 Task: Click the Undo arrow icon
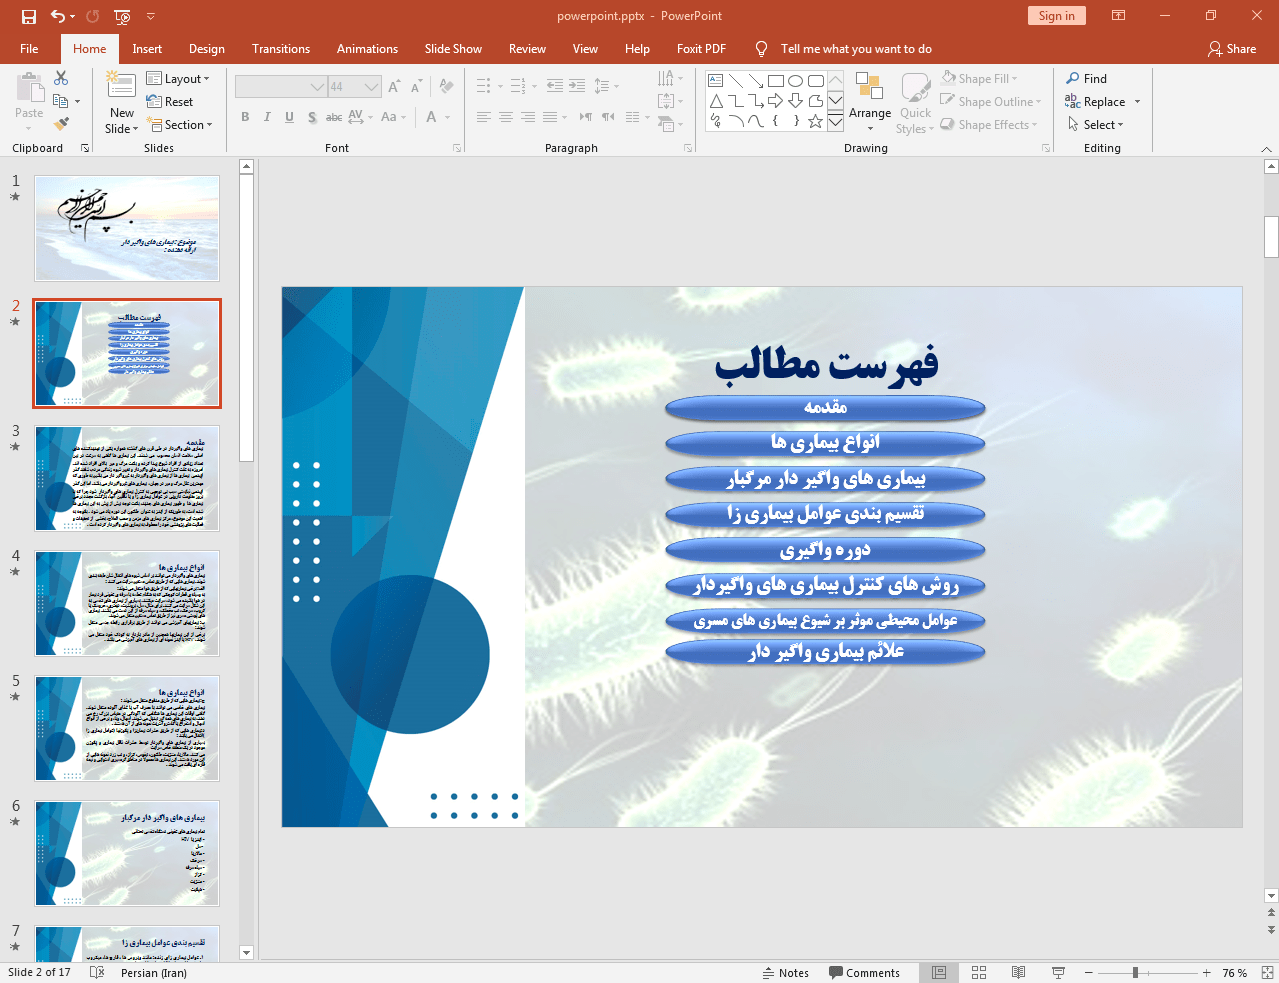point(58,16)
